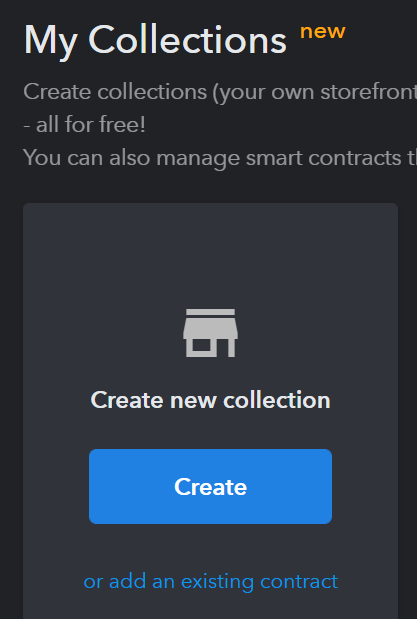Click the "Create new collection" card title
This screenshot has width=417, height=619.
[x=210, y=400]
